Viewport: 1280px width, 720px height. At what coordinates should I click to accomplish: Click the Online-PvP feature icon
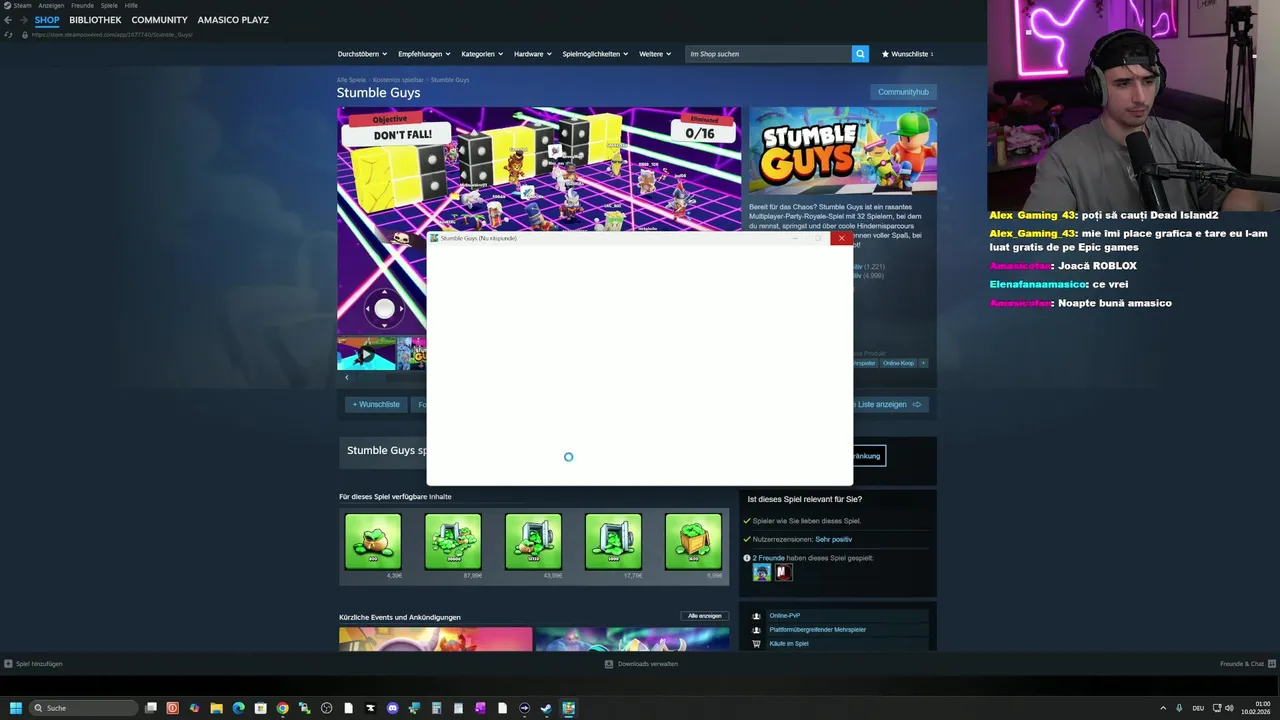coord(756,616)
